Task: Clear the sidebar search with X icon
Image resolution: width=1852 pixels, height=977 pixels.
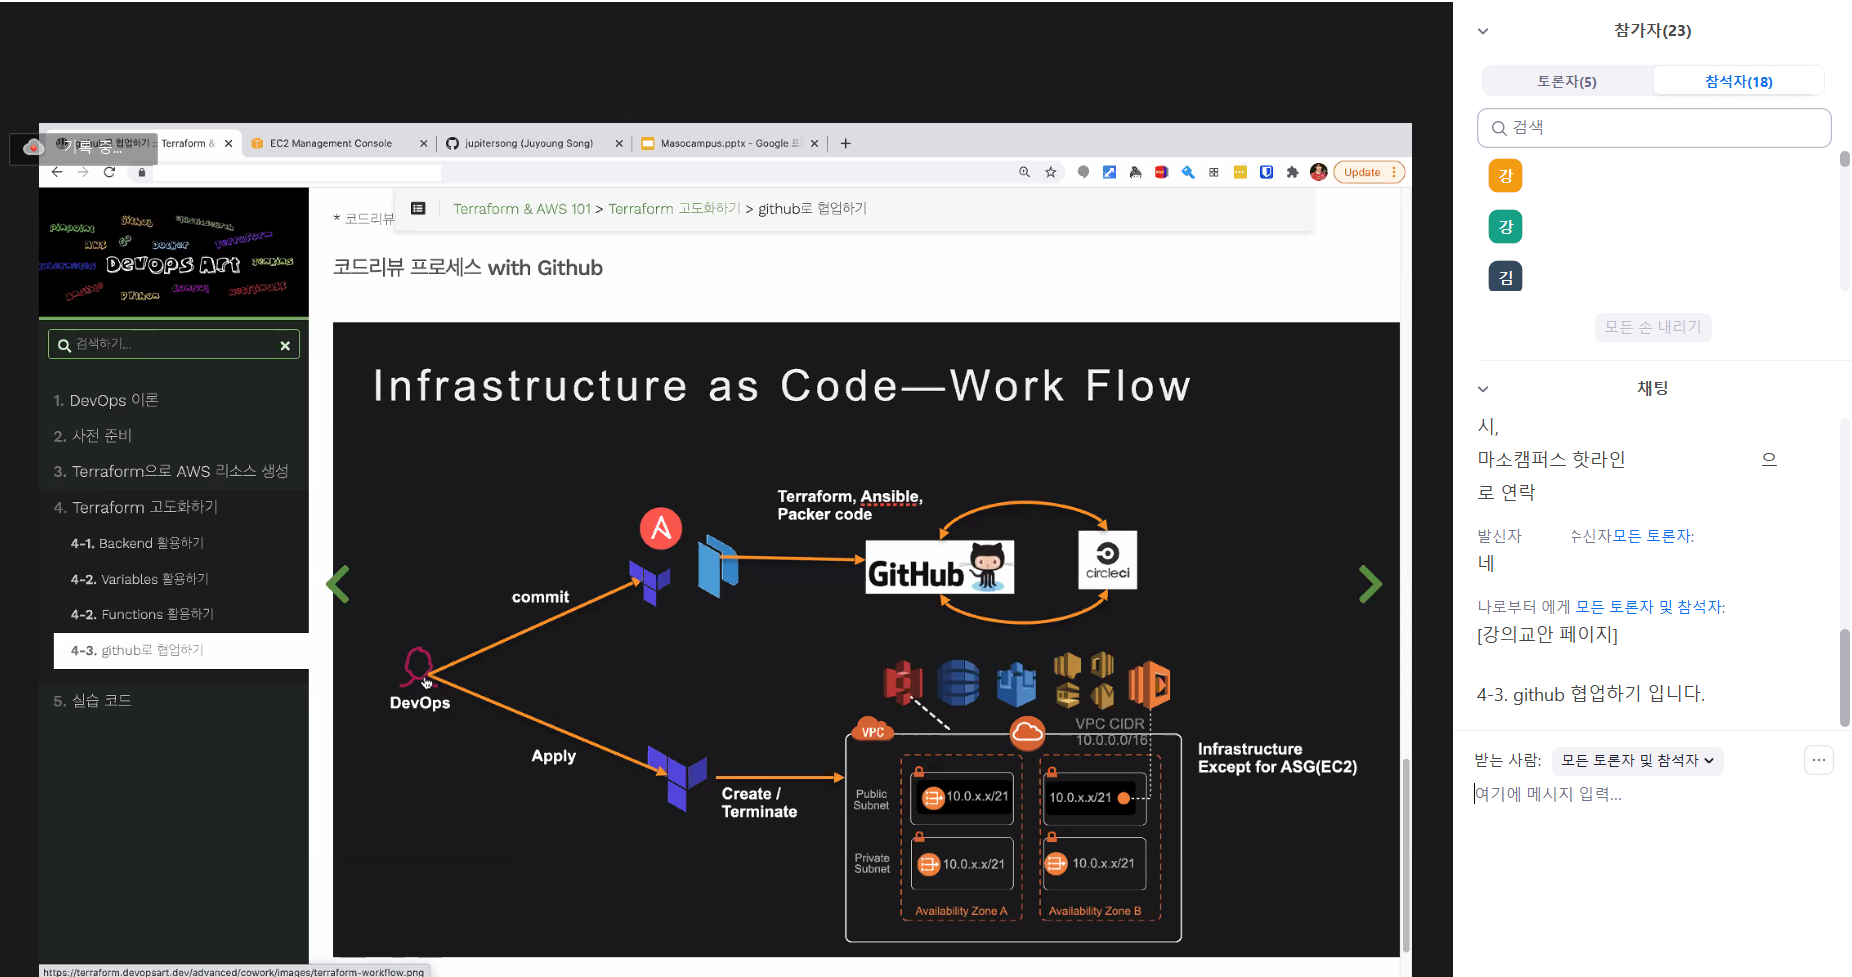Action: 285,345
